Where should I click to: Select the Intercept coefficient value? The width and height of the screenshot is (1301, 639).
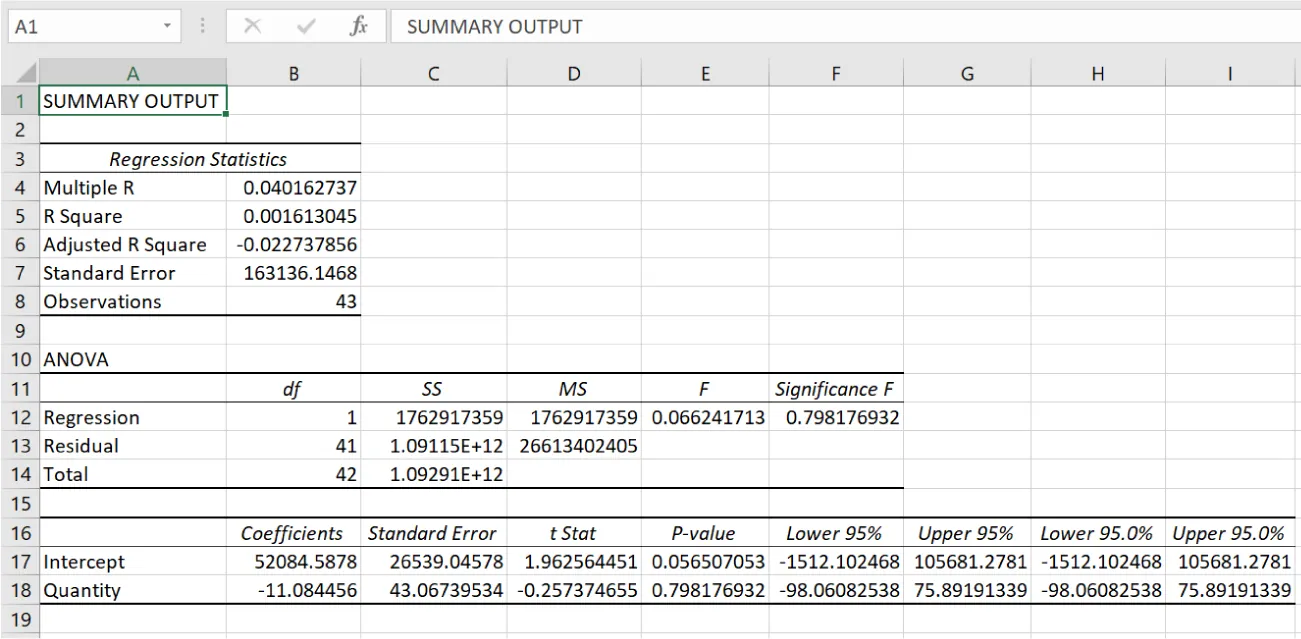pos(293,561)
